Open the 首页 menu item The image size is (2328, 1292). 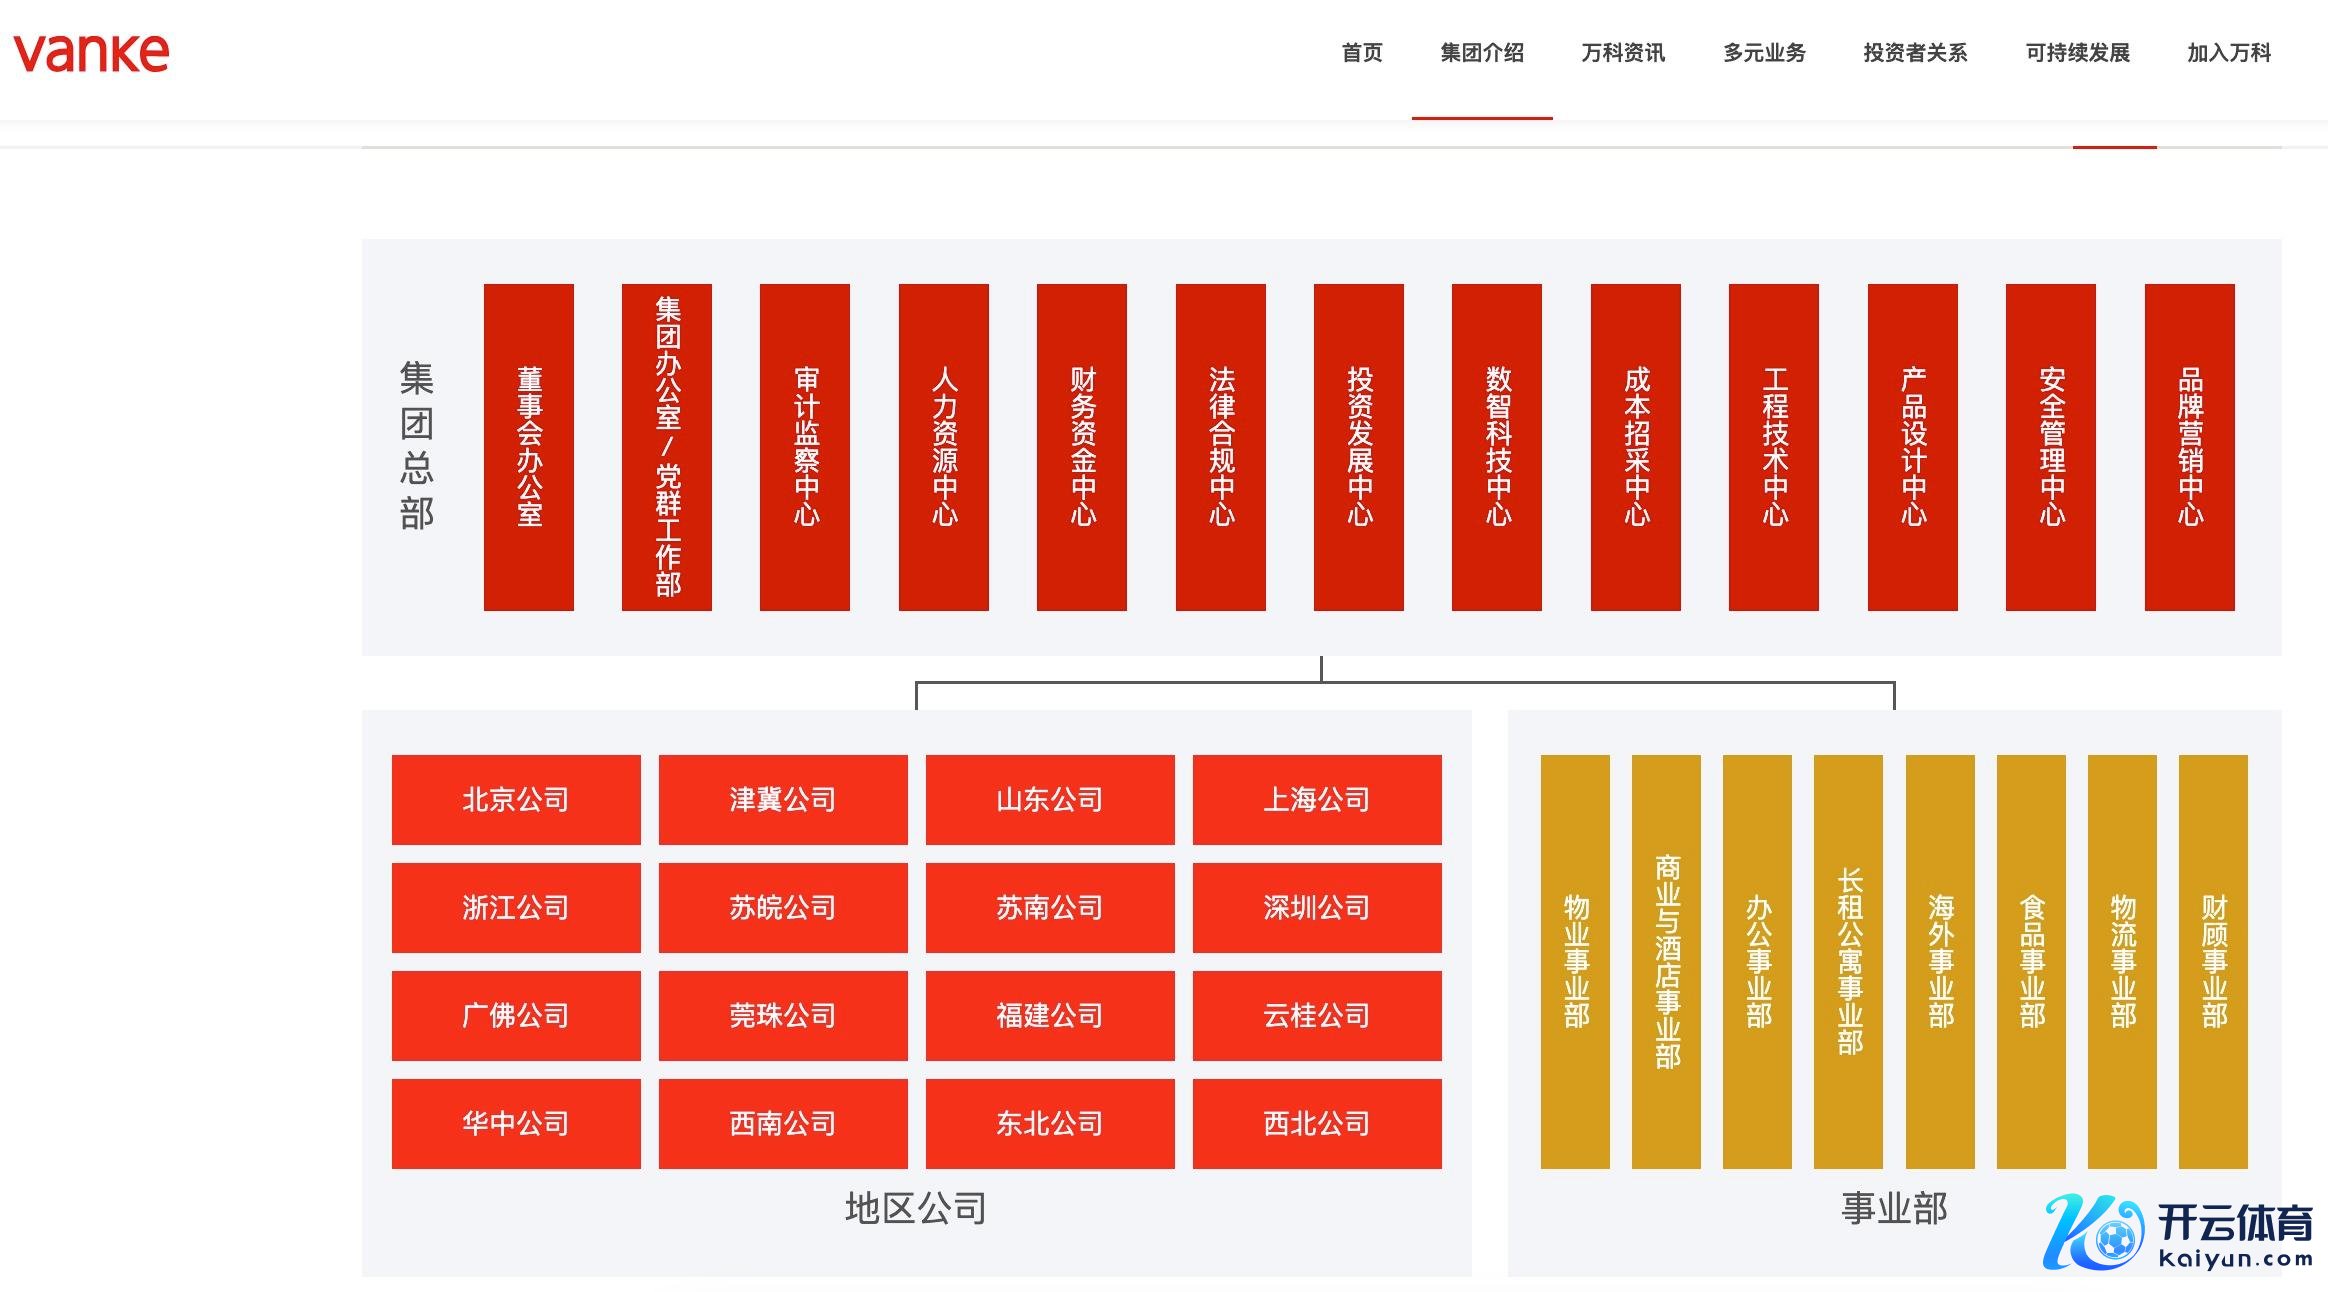pyautogui.click(x=1362, y=53)
